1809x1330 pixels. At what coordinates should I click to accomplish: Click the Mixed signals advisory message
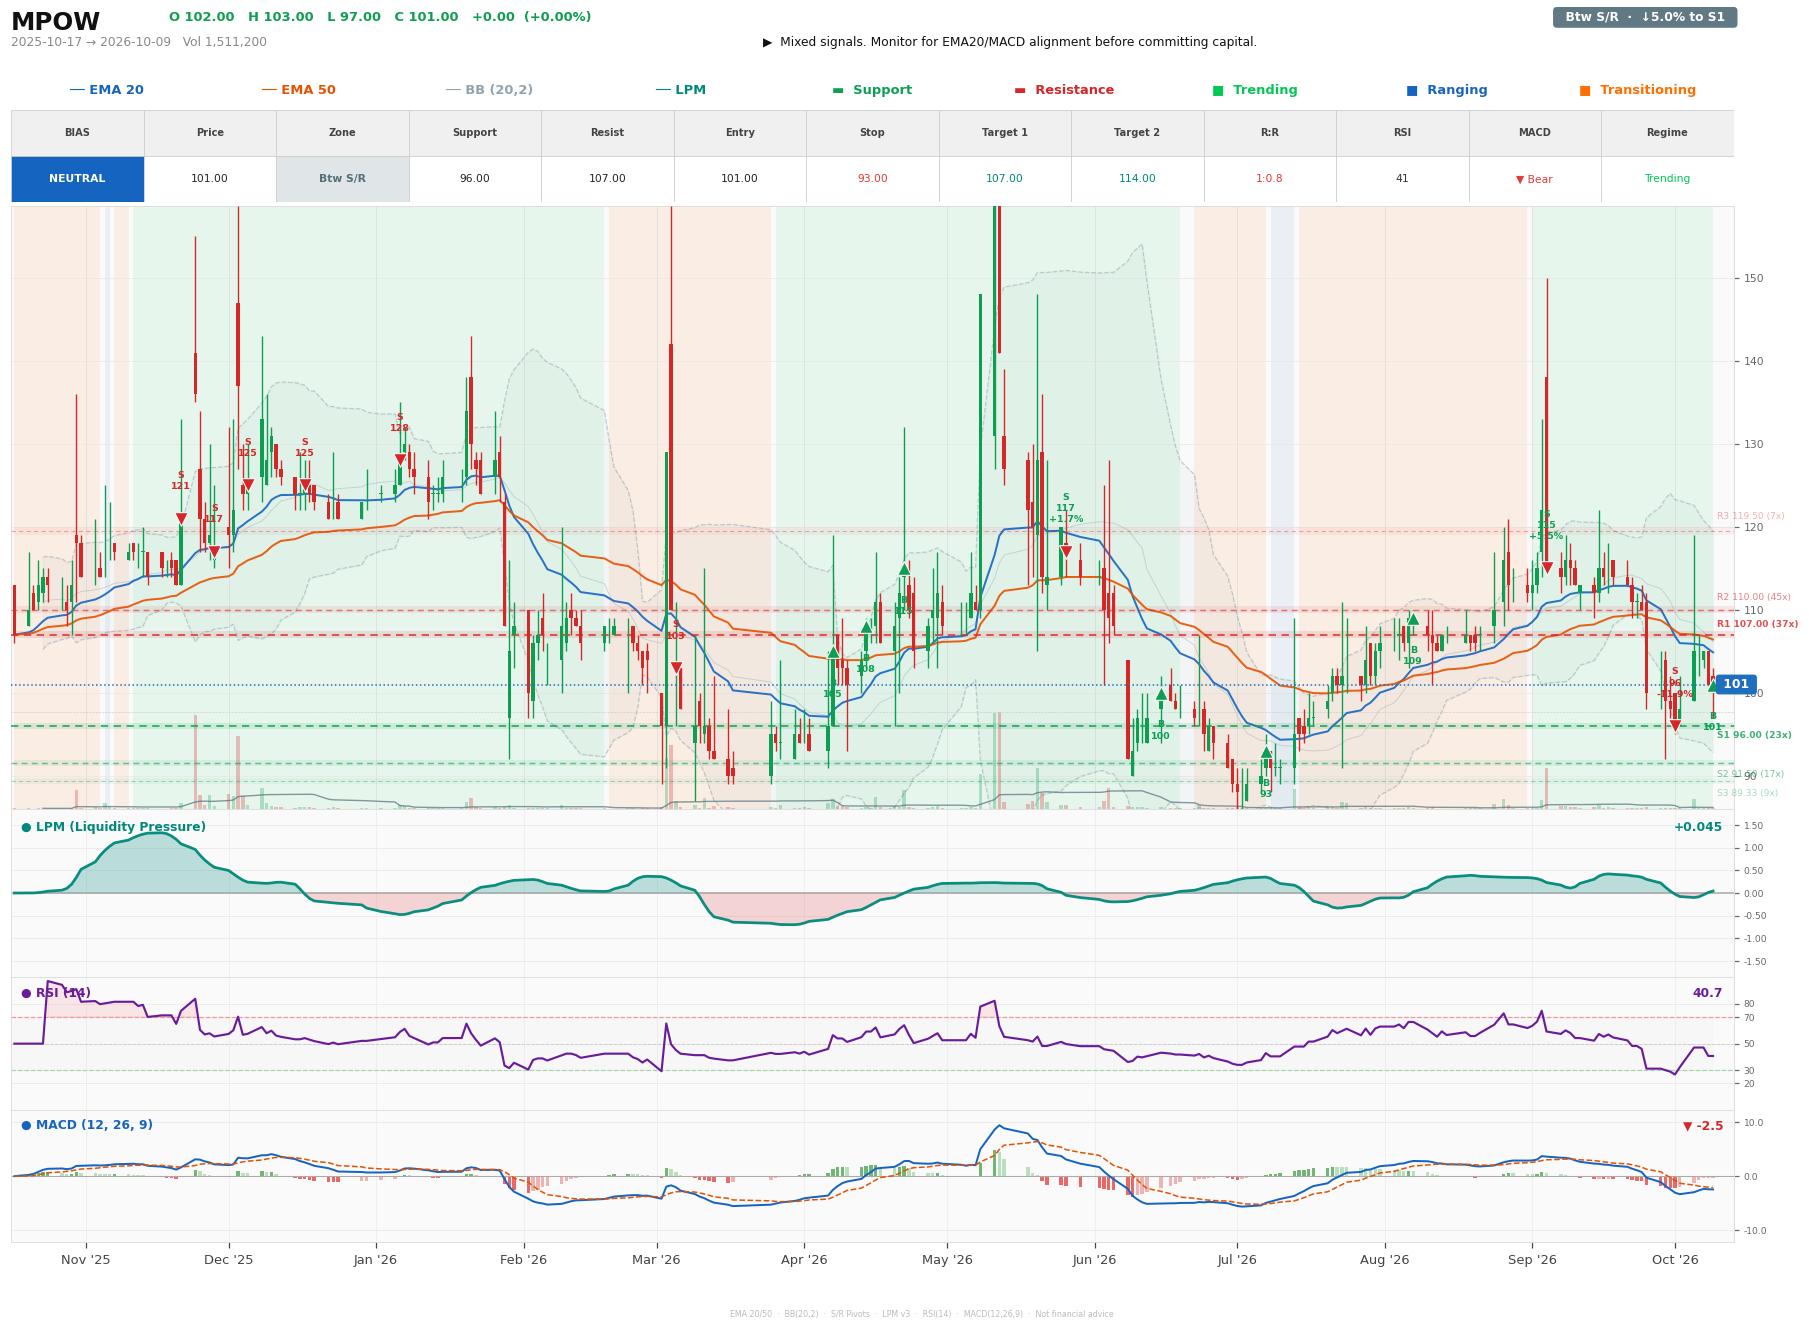(1010, 42)
